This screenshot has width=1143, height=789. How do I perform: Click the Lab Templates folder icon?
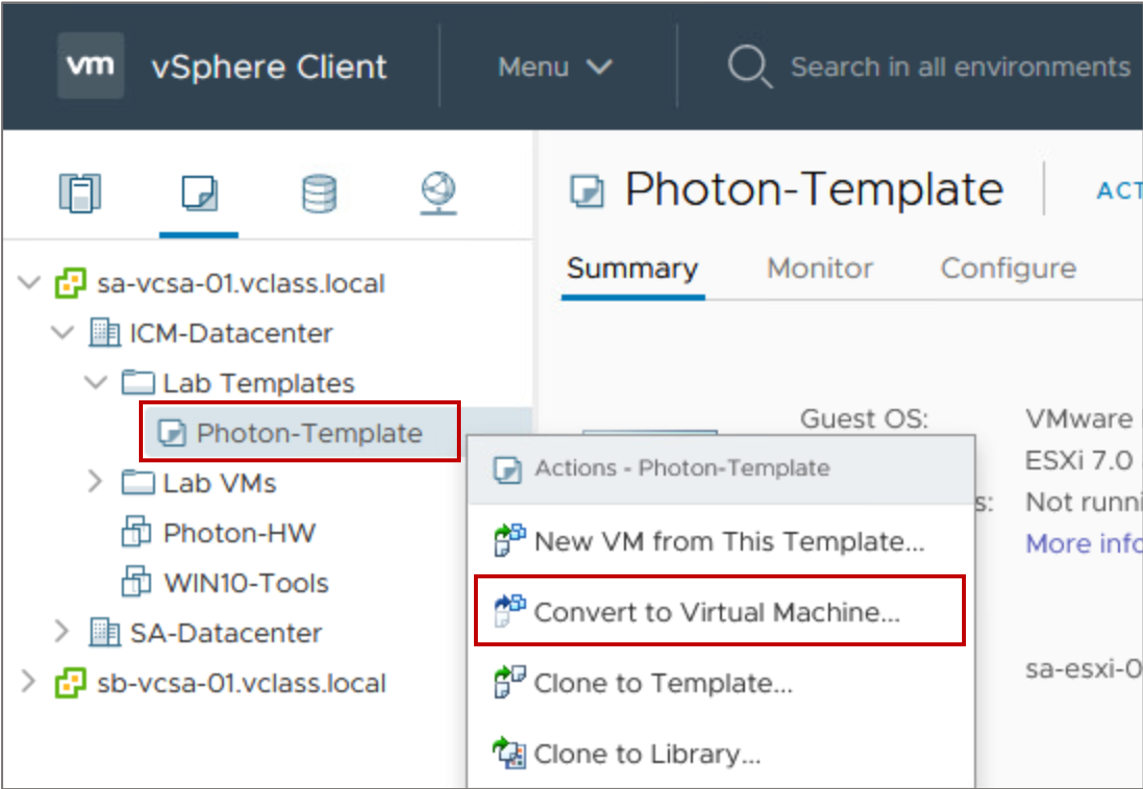138,383
